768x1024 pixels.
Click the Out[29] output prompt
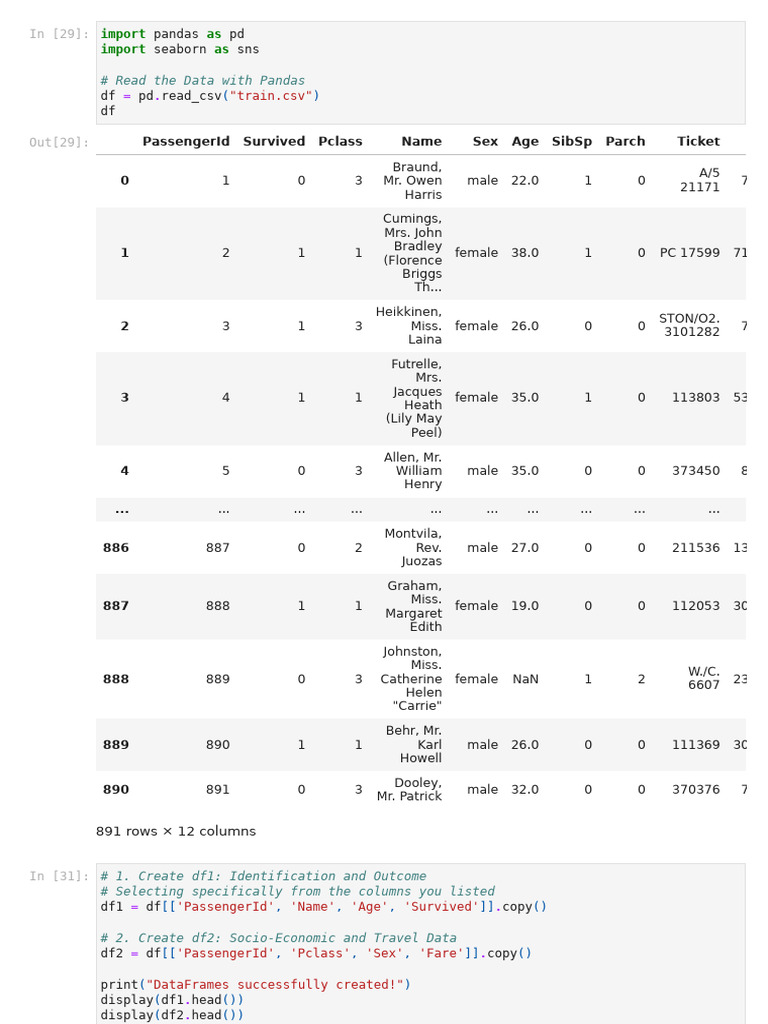click(59, 142)
